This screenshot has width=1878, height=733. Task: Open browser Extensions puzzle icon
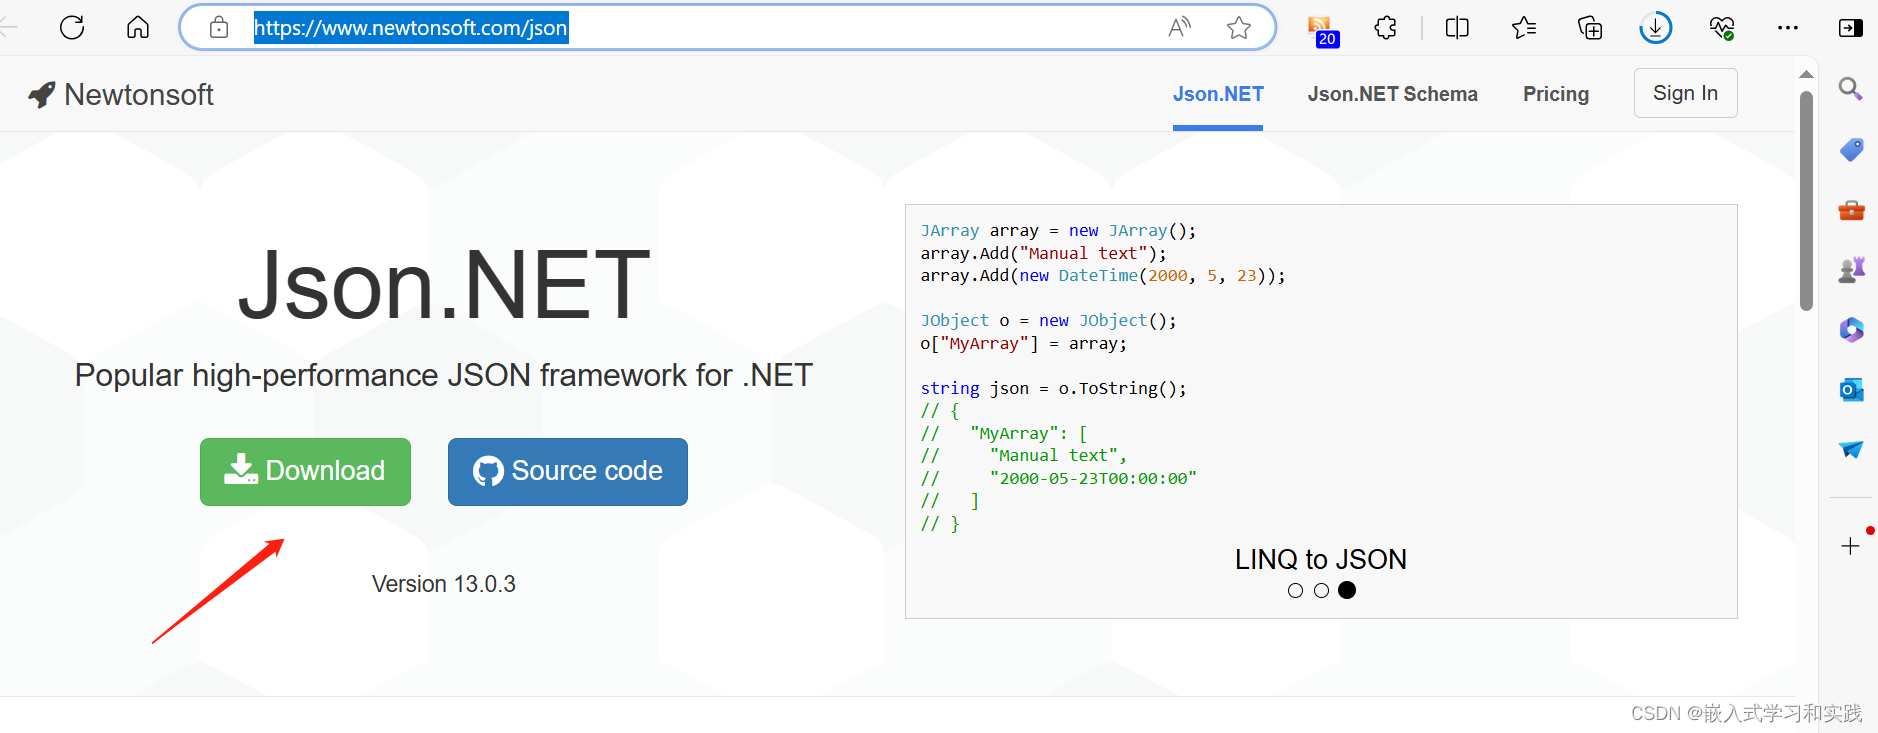pyautogui.click(x=1386, y=27)
